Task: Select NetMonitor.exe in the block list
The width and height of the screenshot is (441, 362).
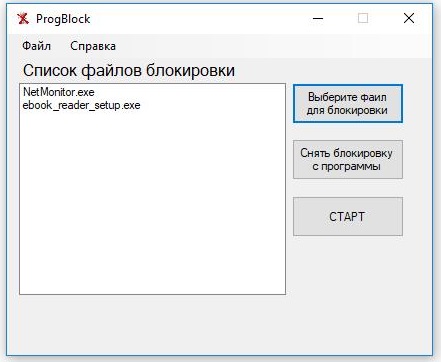Action: point(59,92)
